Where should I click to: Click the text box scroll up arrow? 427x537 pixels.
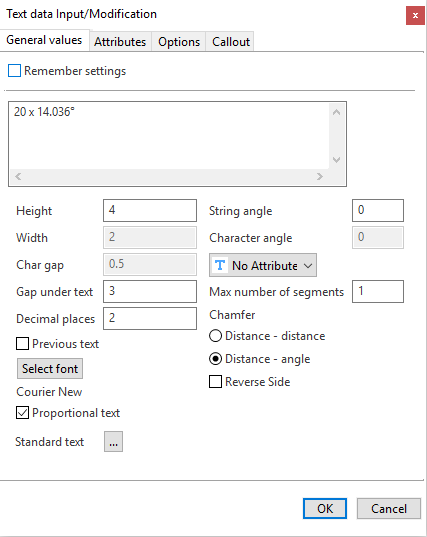pos(336,112)
